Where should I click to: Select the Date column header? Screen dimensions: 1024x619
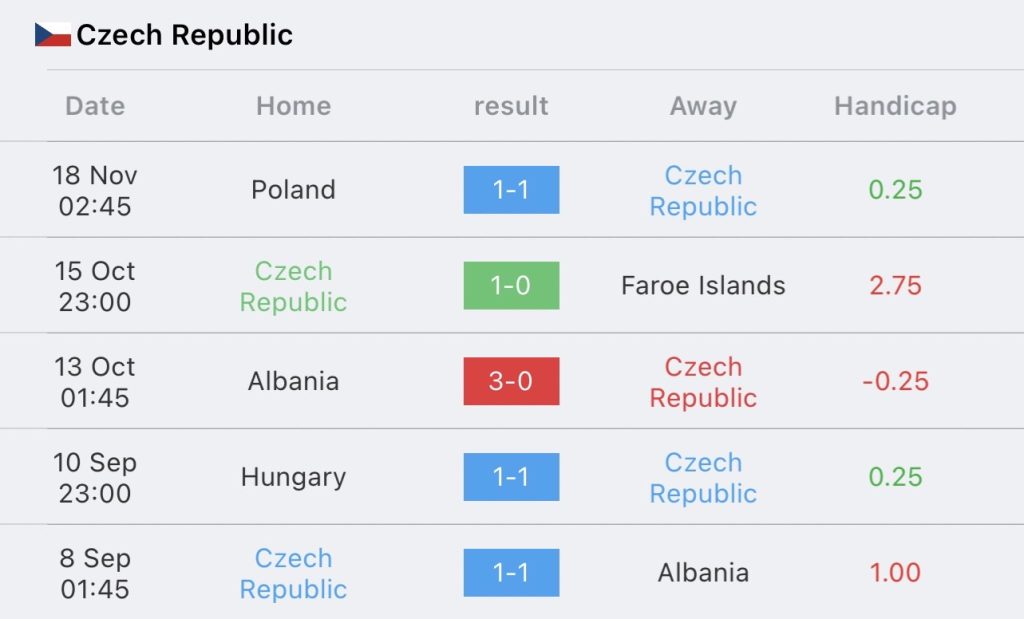pos(95,106)
